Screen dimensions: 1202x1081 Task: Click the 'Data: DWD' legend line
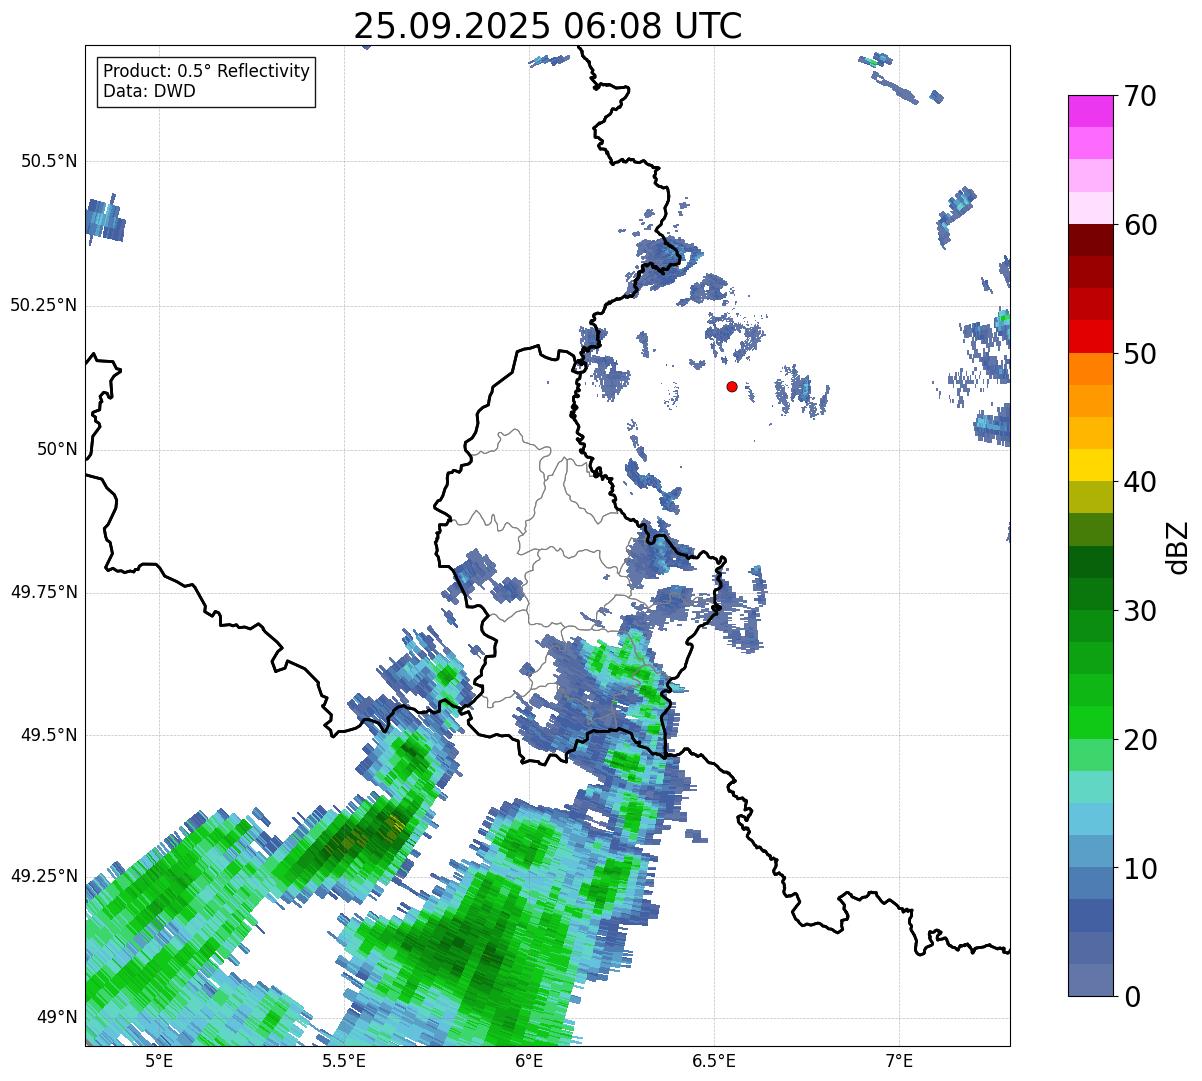click(x=150, y=91)
